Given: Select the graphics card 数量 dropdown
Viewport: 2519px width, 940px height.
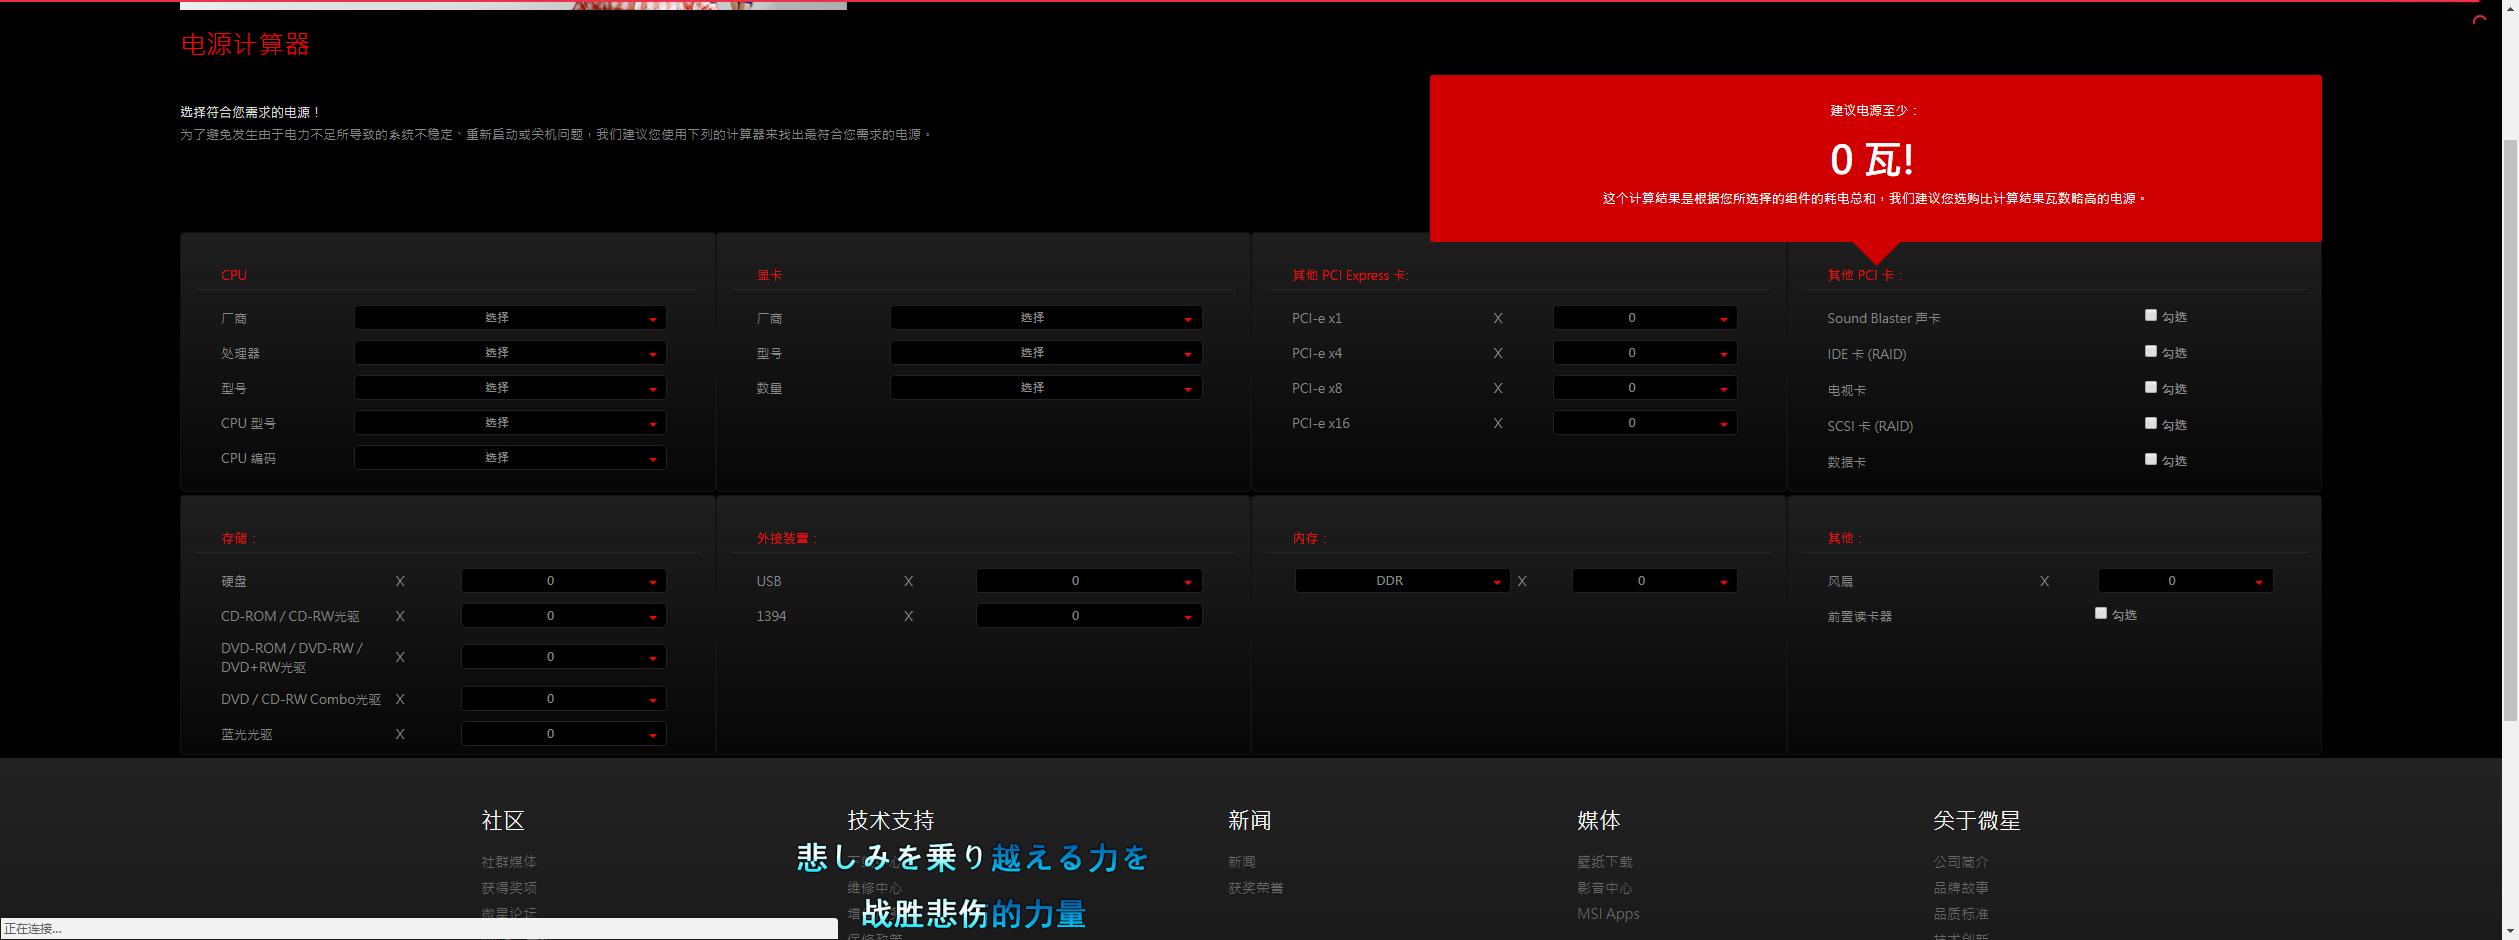Looking at the screenshot, I should click(x=1046, y=388).
